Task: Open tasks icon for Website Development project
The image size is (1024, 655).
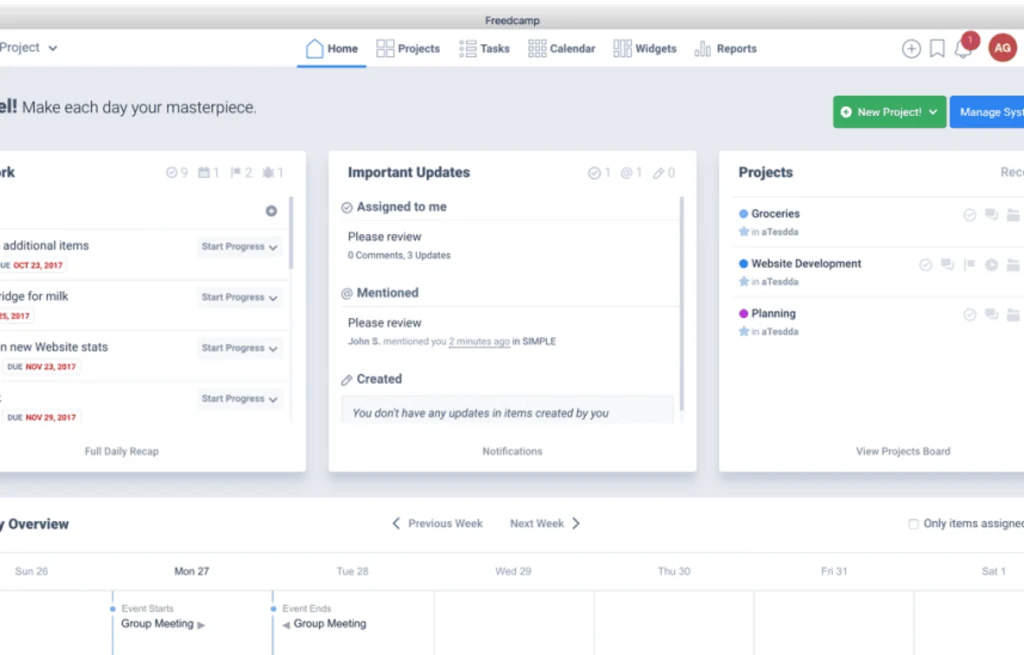Action: pyautogui.click(x=925, y=264)
